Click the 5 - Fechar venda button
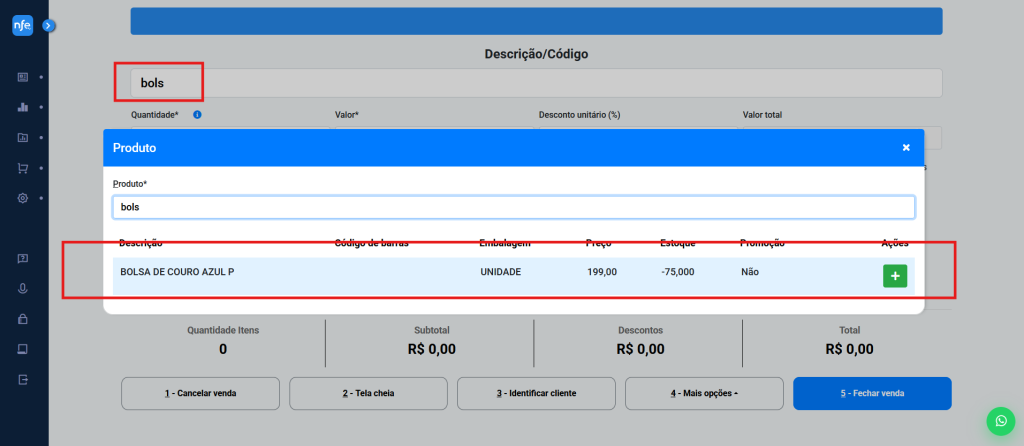1024x446 pixels. click(x=871, y=393)
